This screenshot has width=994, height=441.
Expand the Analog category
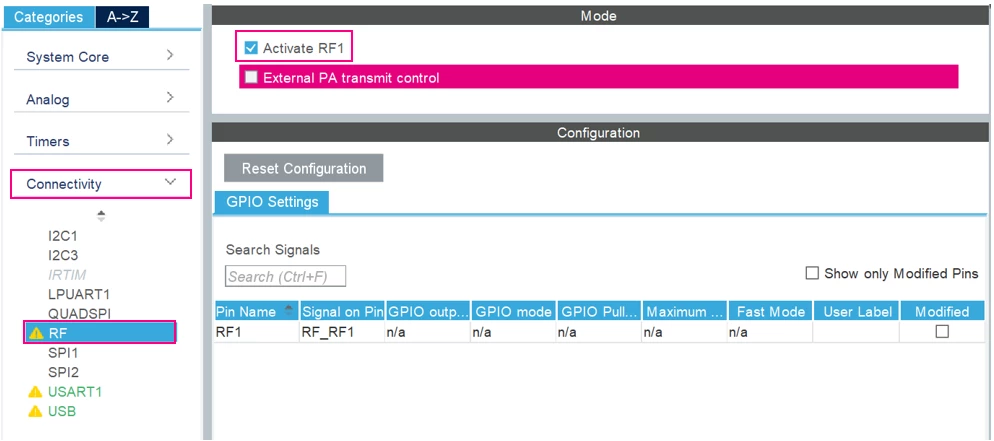point(101,99)
